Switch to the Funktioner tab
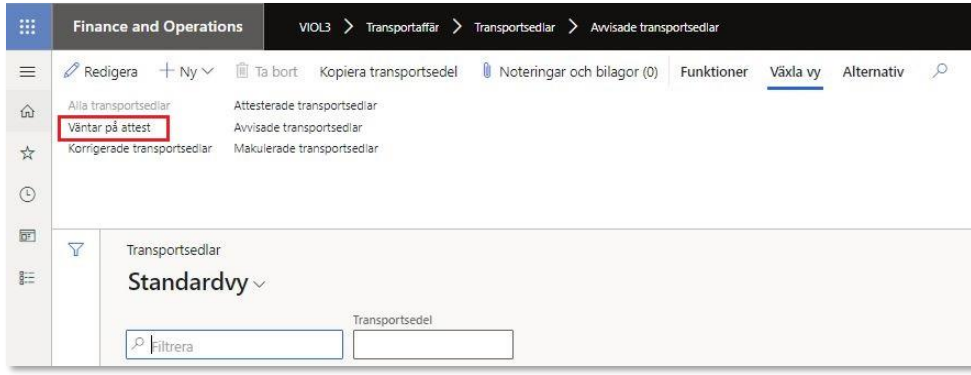The width and height of the screenshot is (971, 375). point(714,72)
